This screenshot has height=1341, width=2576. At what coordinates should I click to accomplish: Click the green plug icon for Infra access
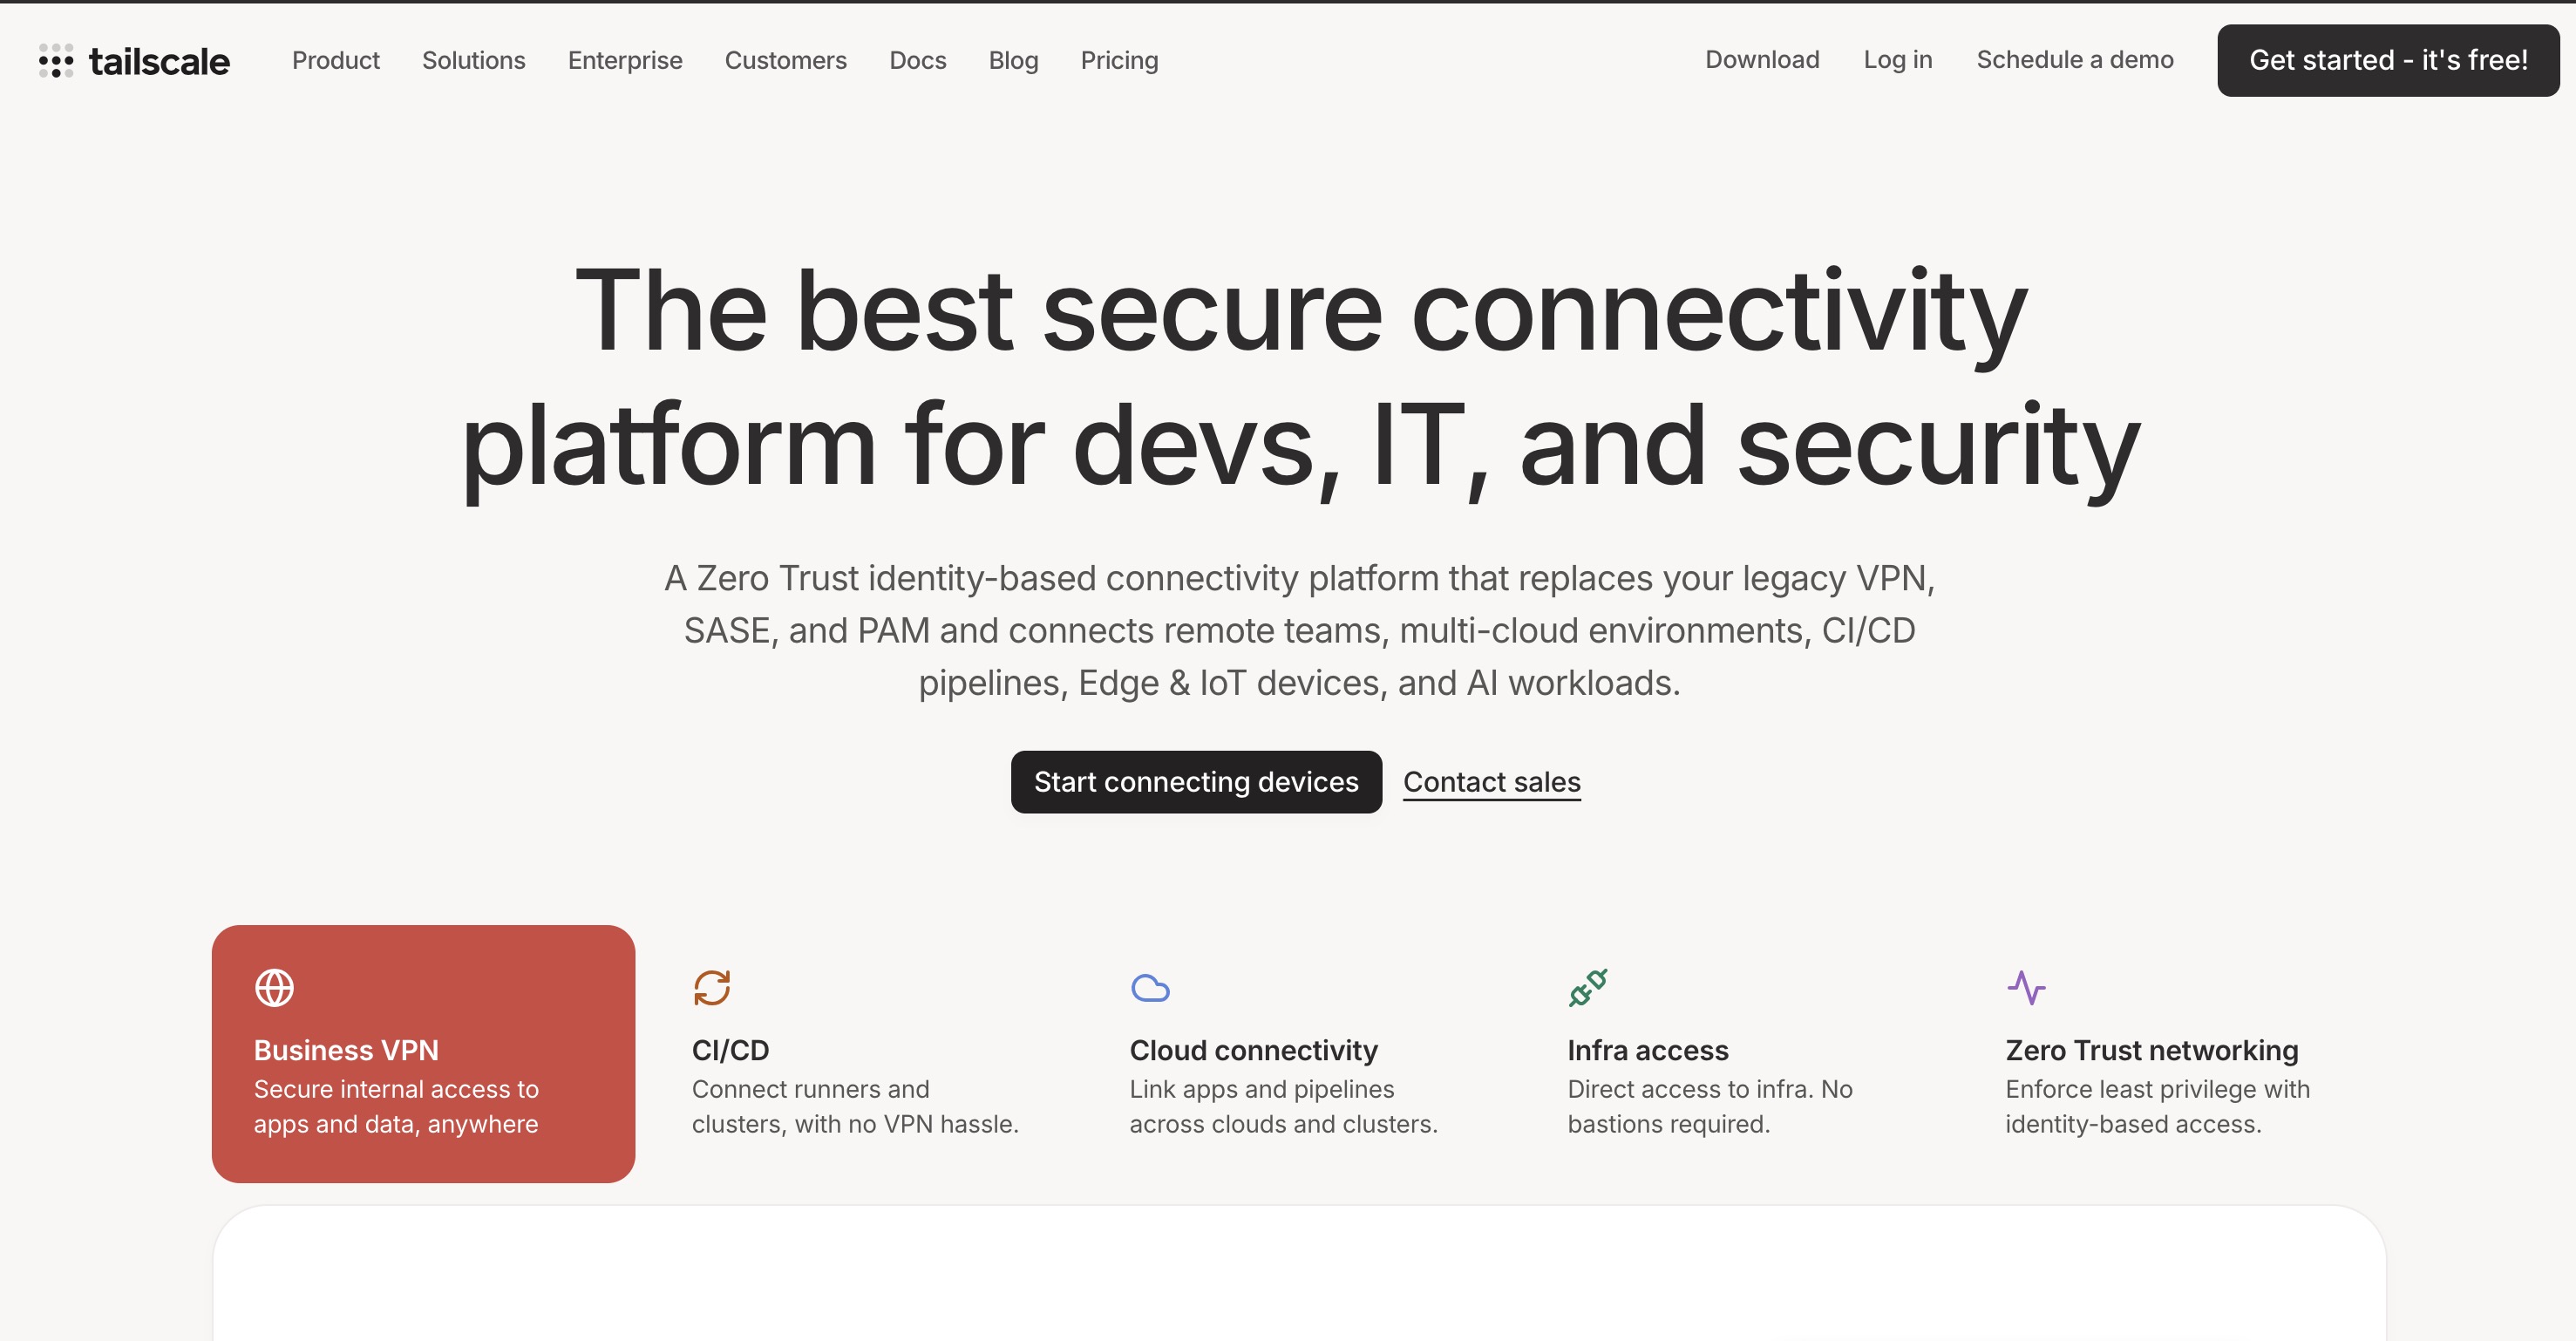click(x=1588, y=988)
